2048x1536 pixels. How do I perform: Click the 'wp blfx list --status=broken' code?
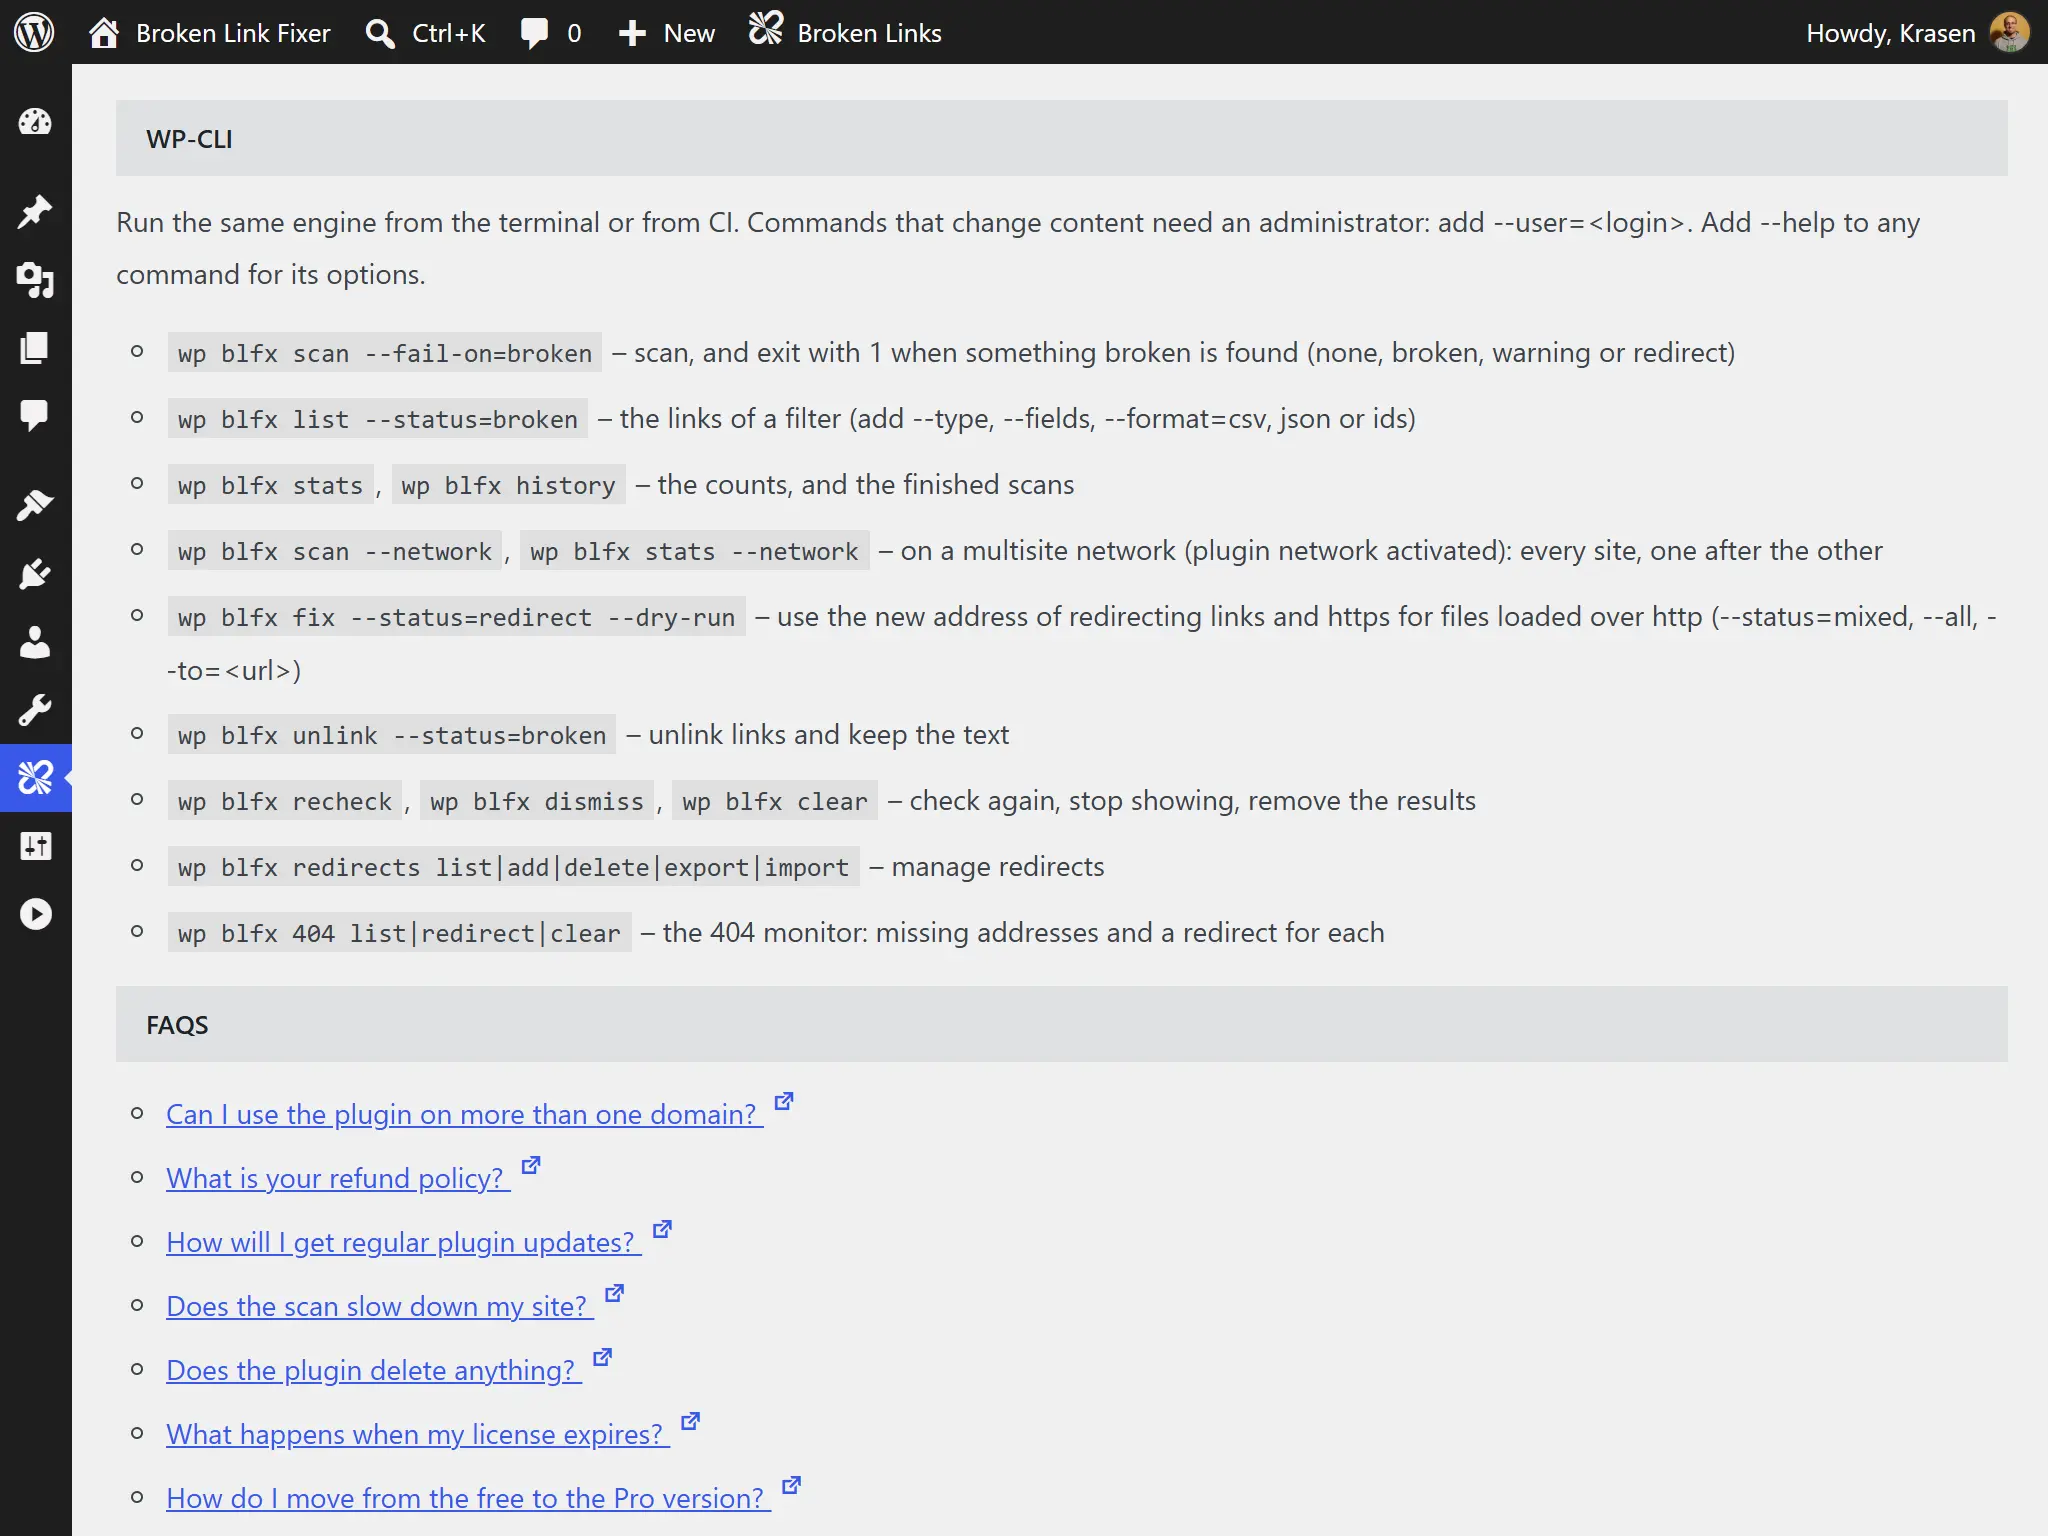[x=378, y=419]
